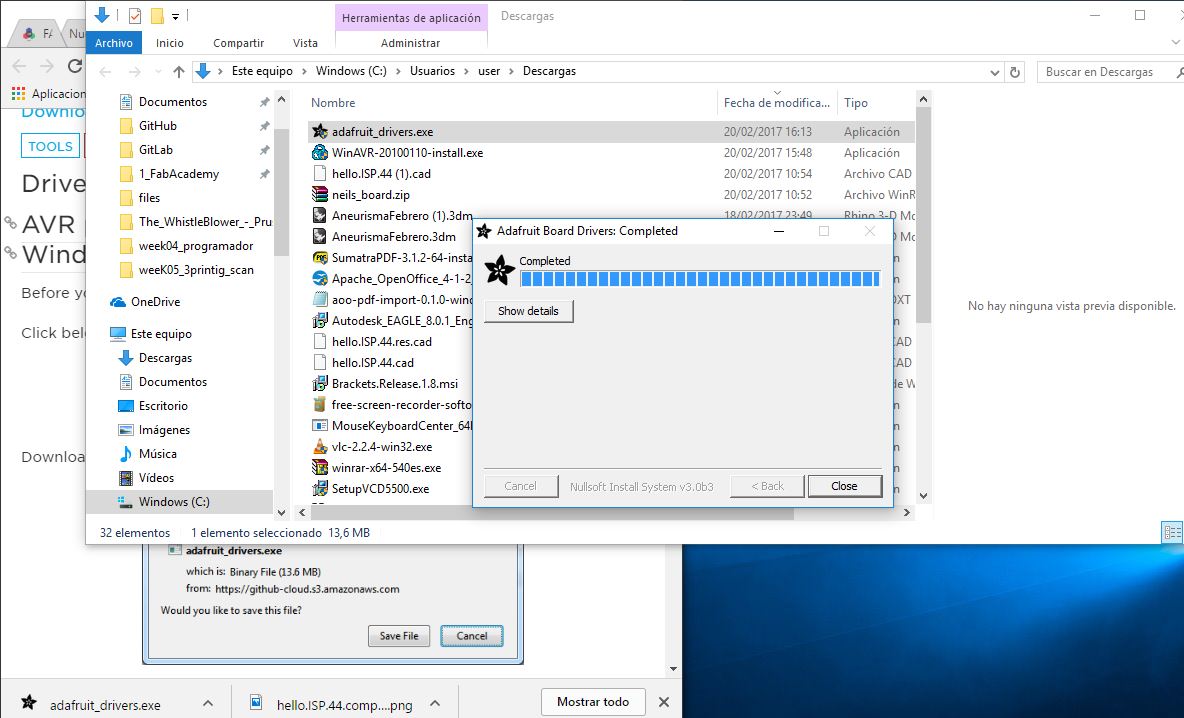Select Windows (C:) drive in sidebar
Viewport: 1184px width, 718px height.
click(x=180, y=501)
